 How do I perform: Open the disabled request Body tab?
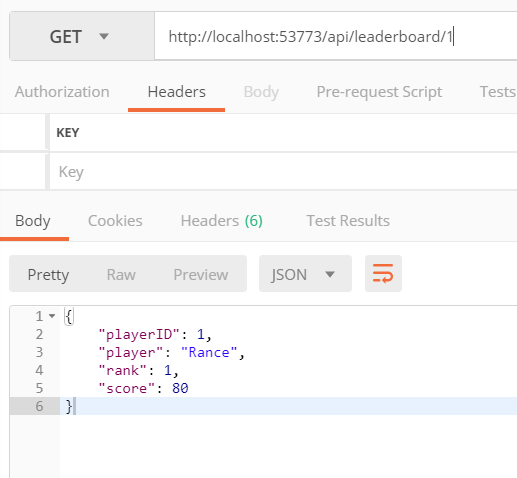[x=261, y=92]
